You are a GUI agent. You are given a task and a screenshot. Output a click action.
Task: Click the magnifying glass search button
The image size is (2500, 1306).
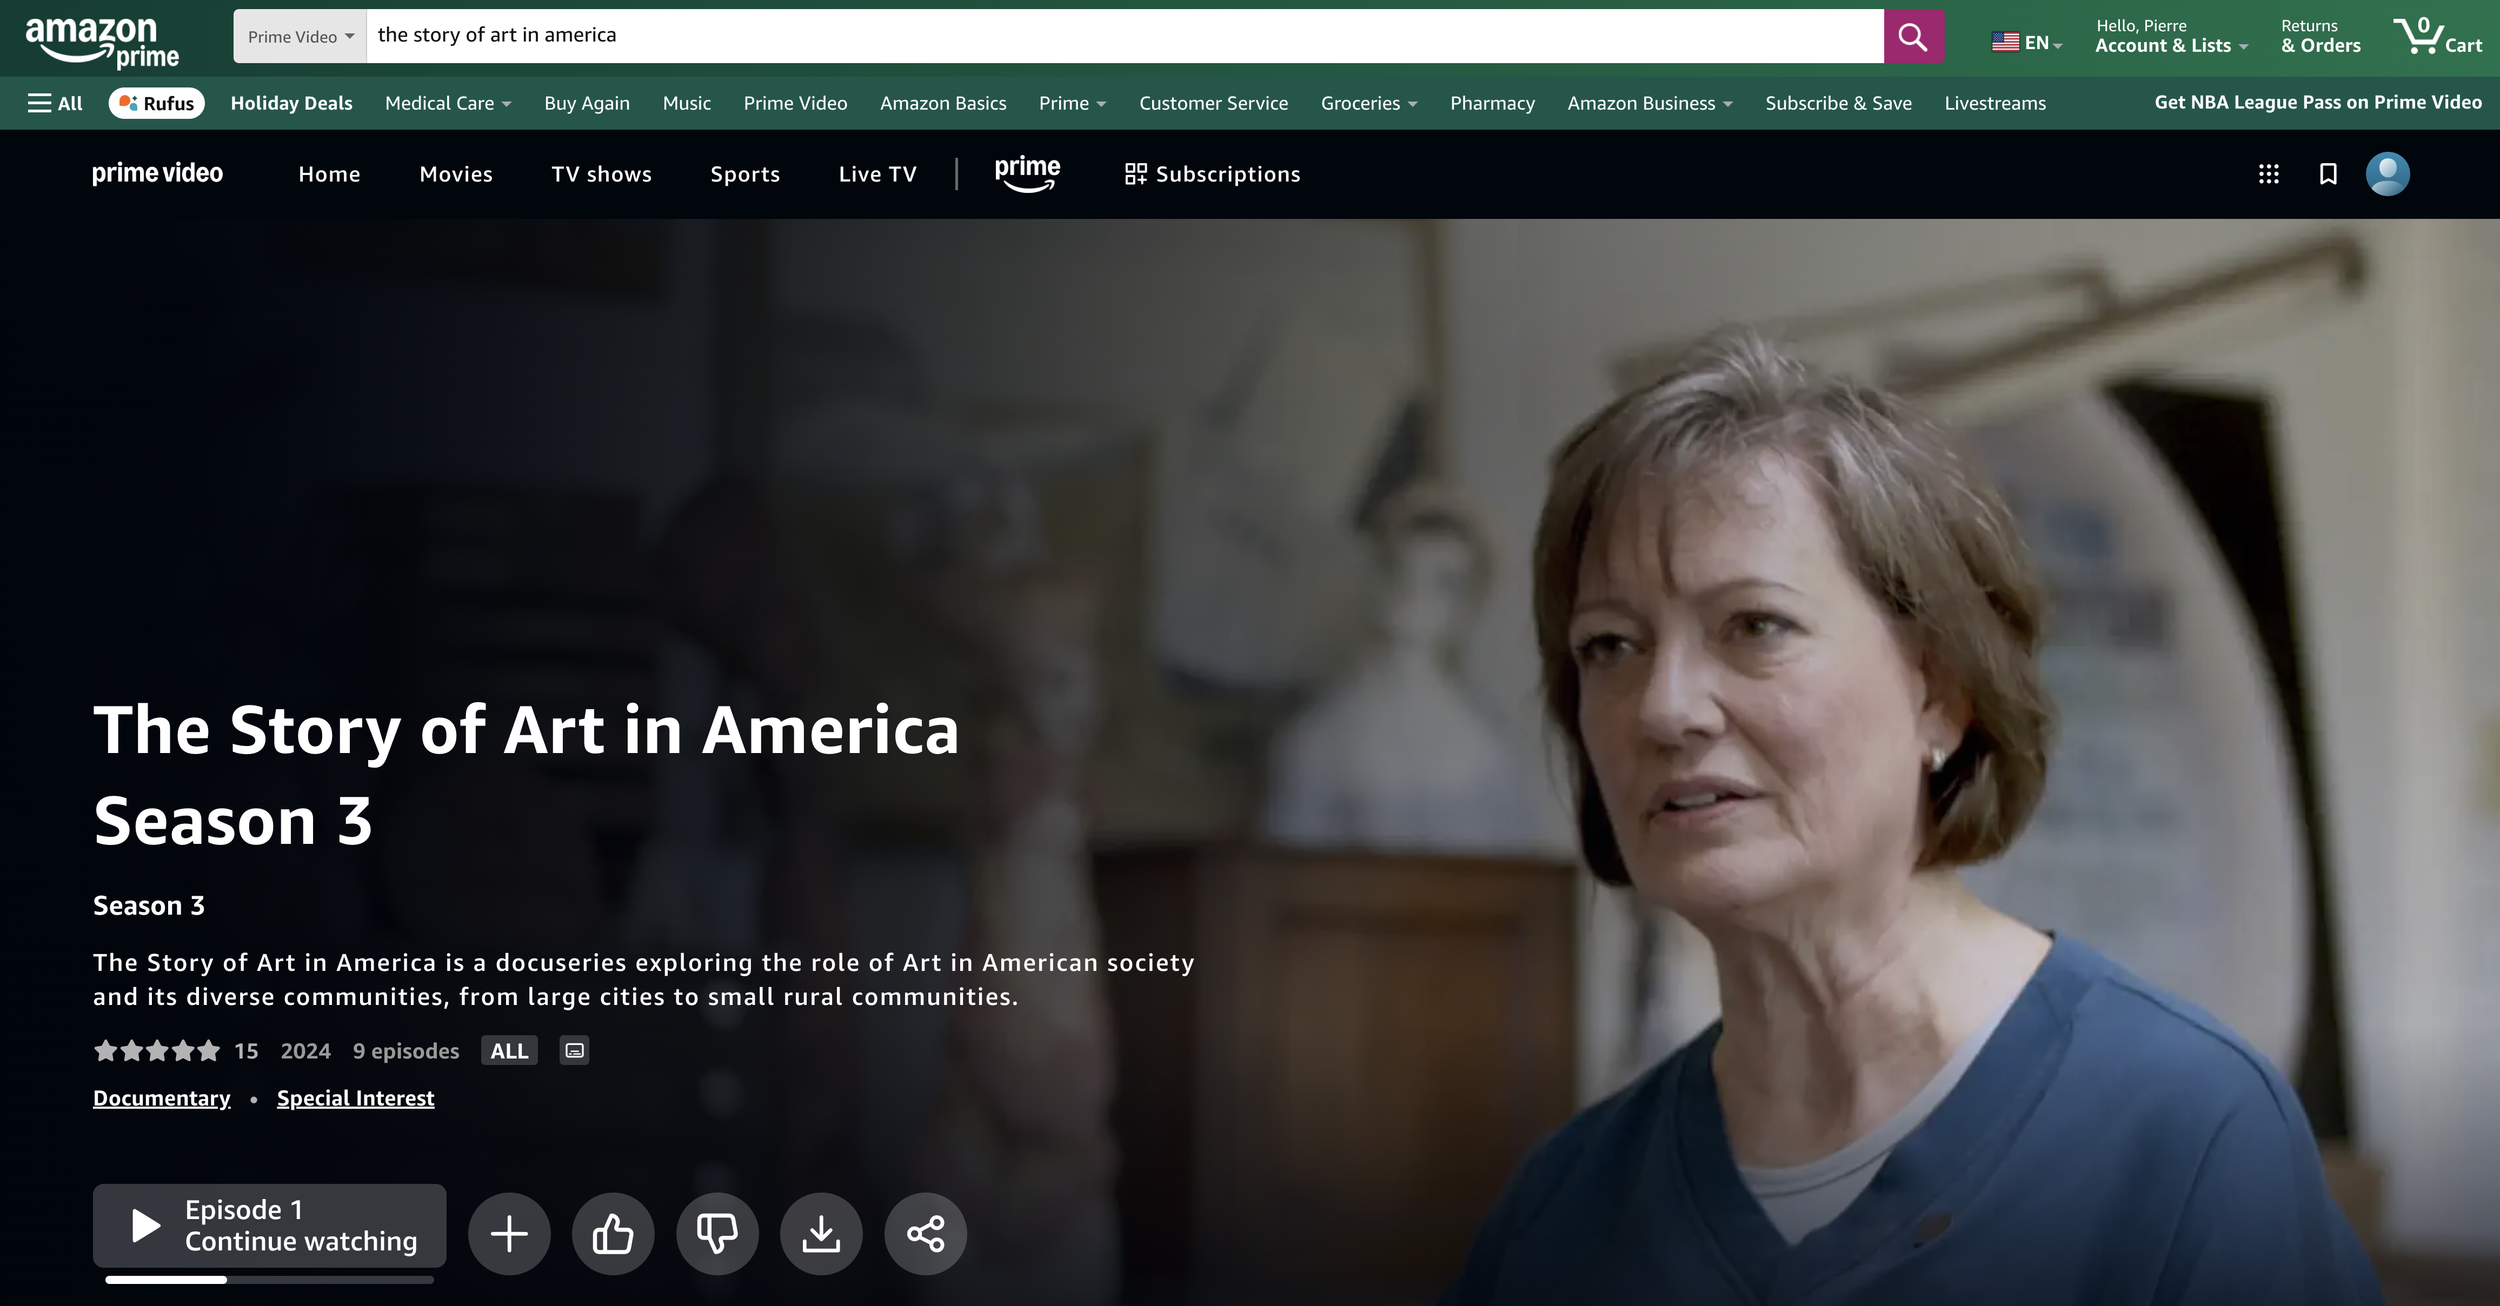pos(1913,37)
